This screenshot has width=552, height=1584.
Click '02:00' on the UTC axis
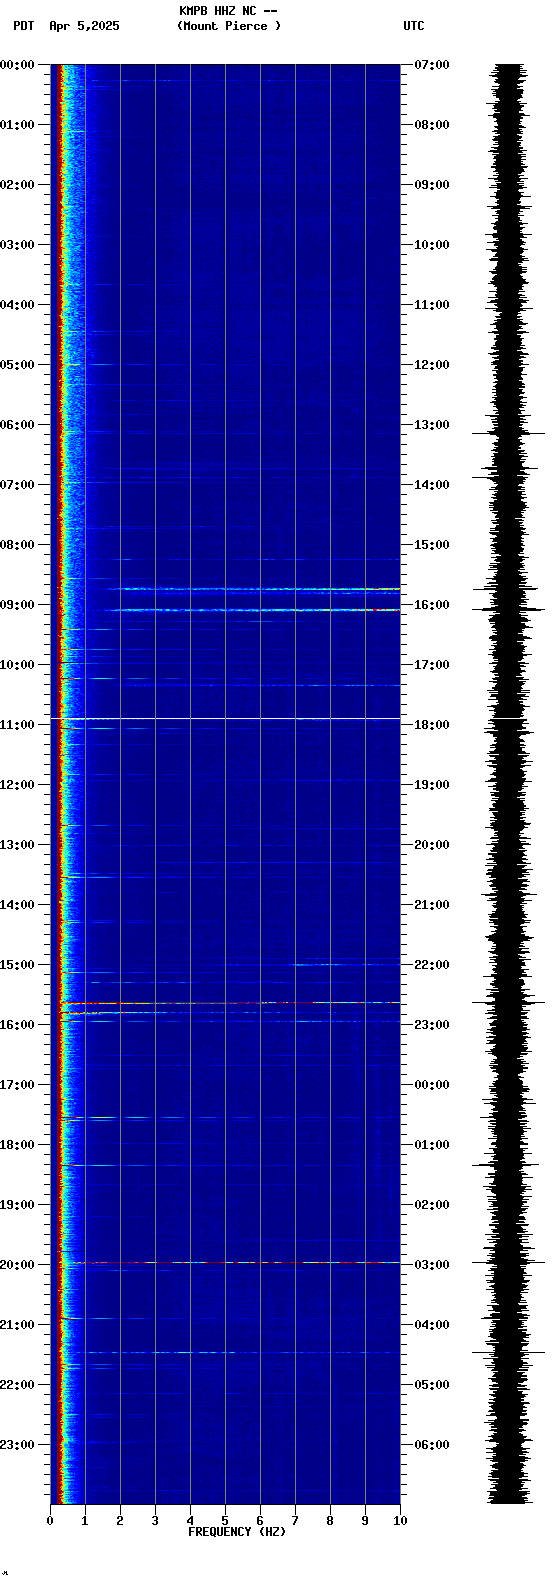[x=432, y=1205]
